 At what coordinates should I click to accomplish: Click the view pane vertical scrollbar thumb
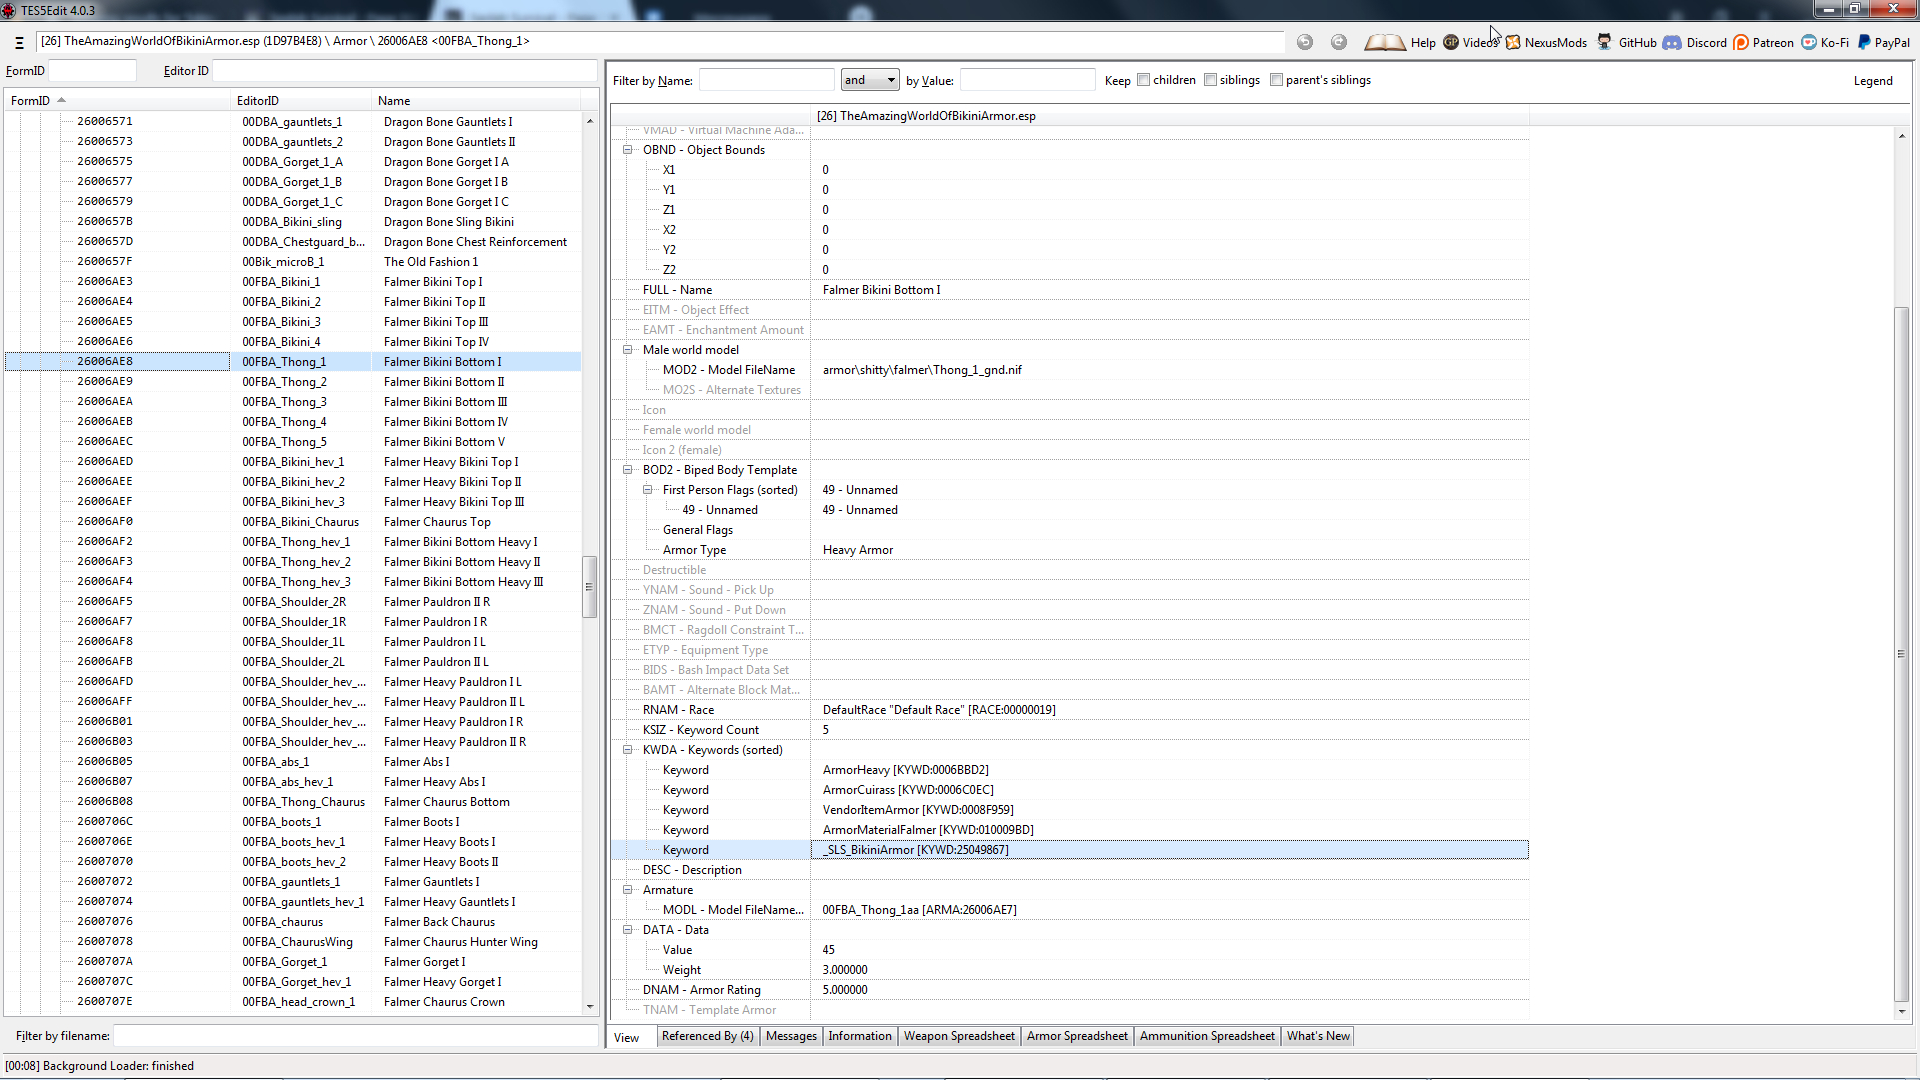point(1902,654)
